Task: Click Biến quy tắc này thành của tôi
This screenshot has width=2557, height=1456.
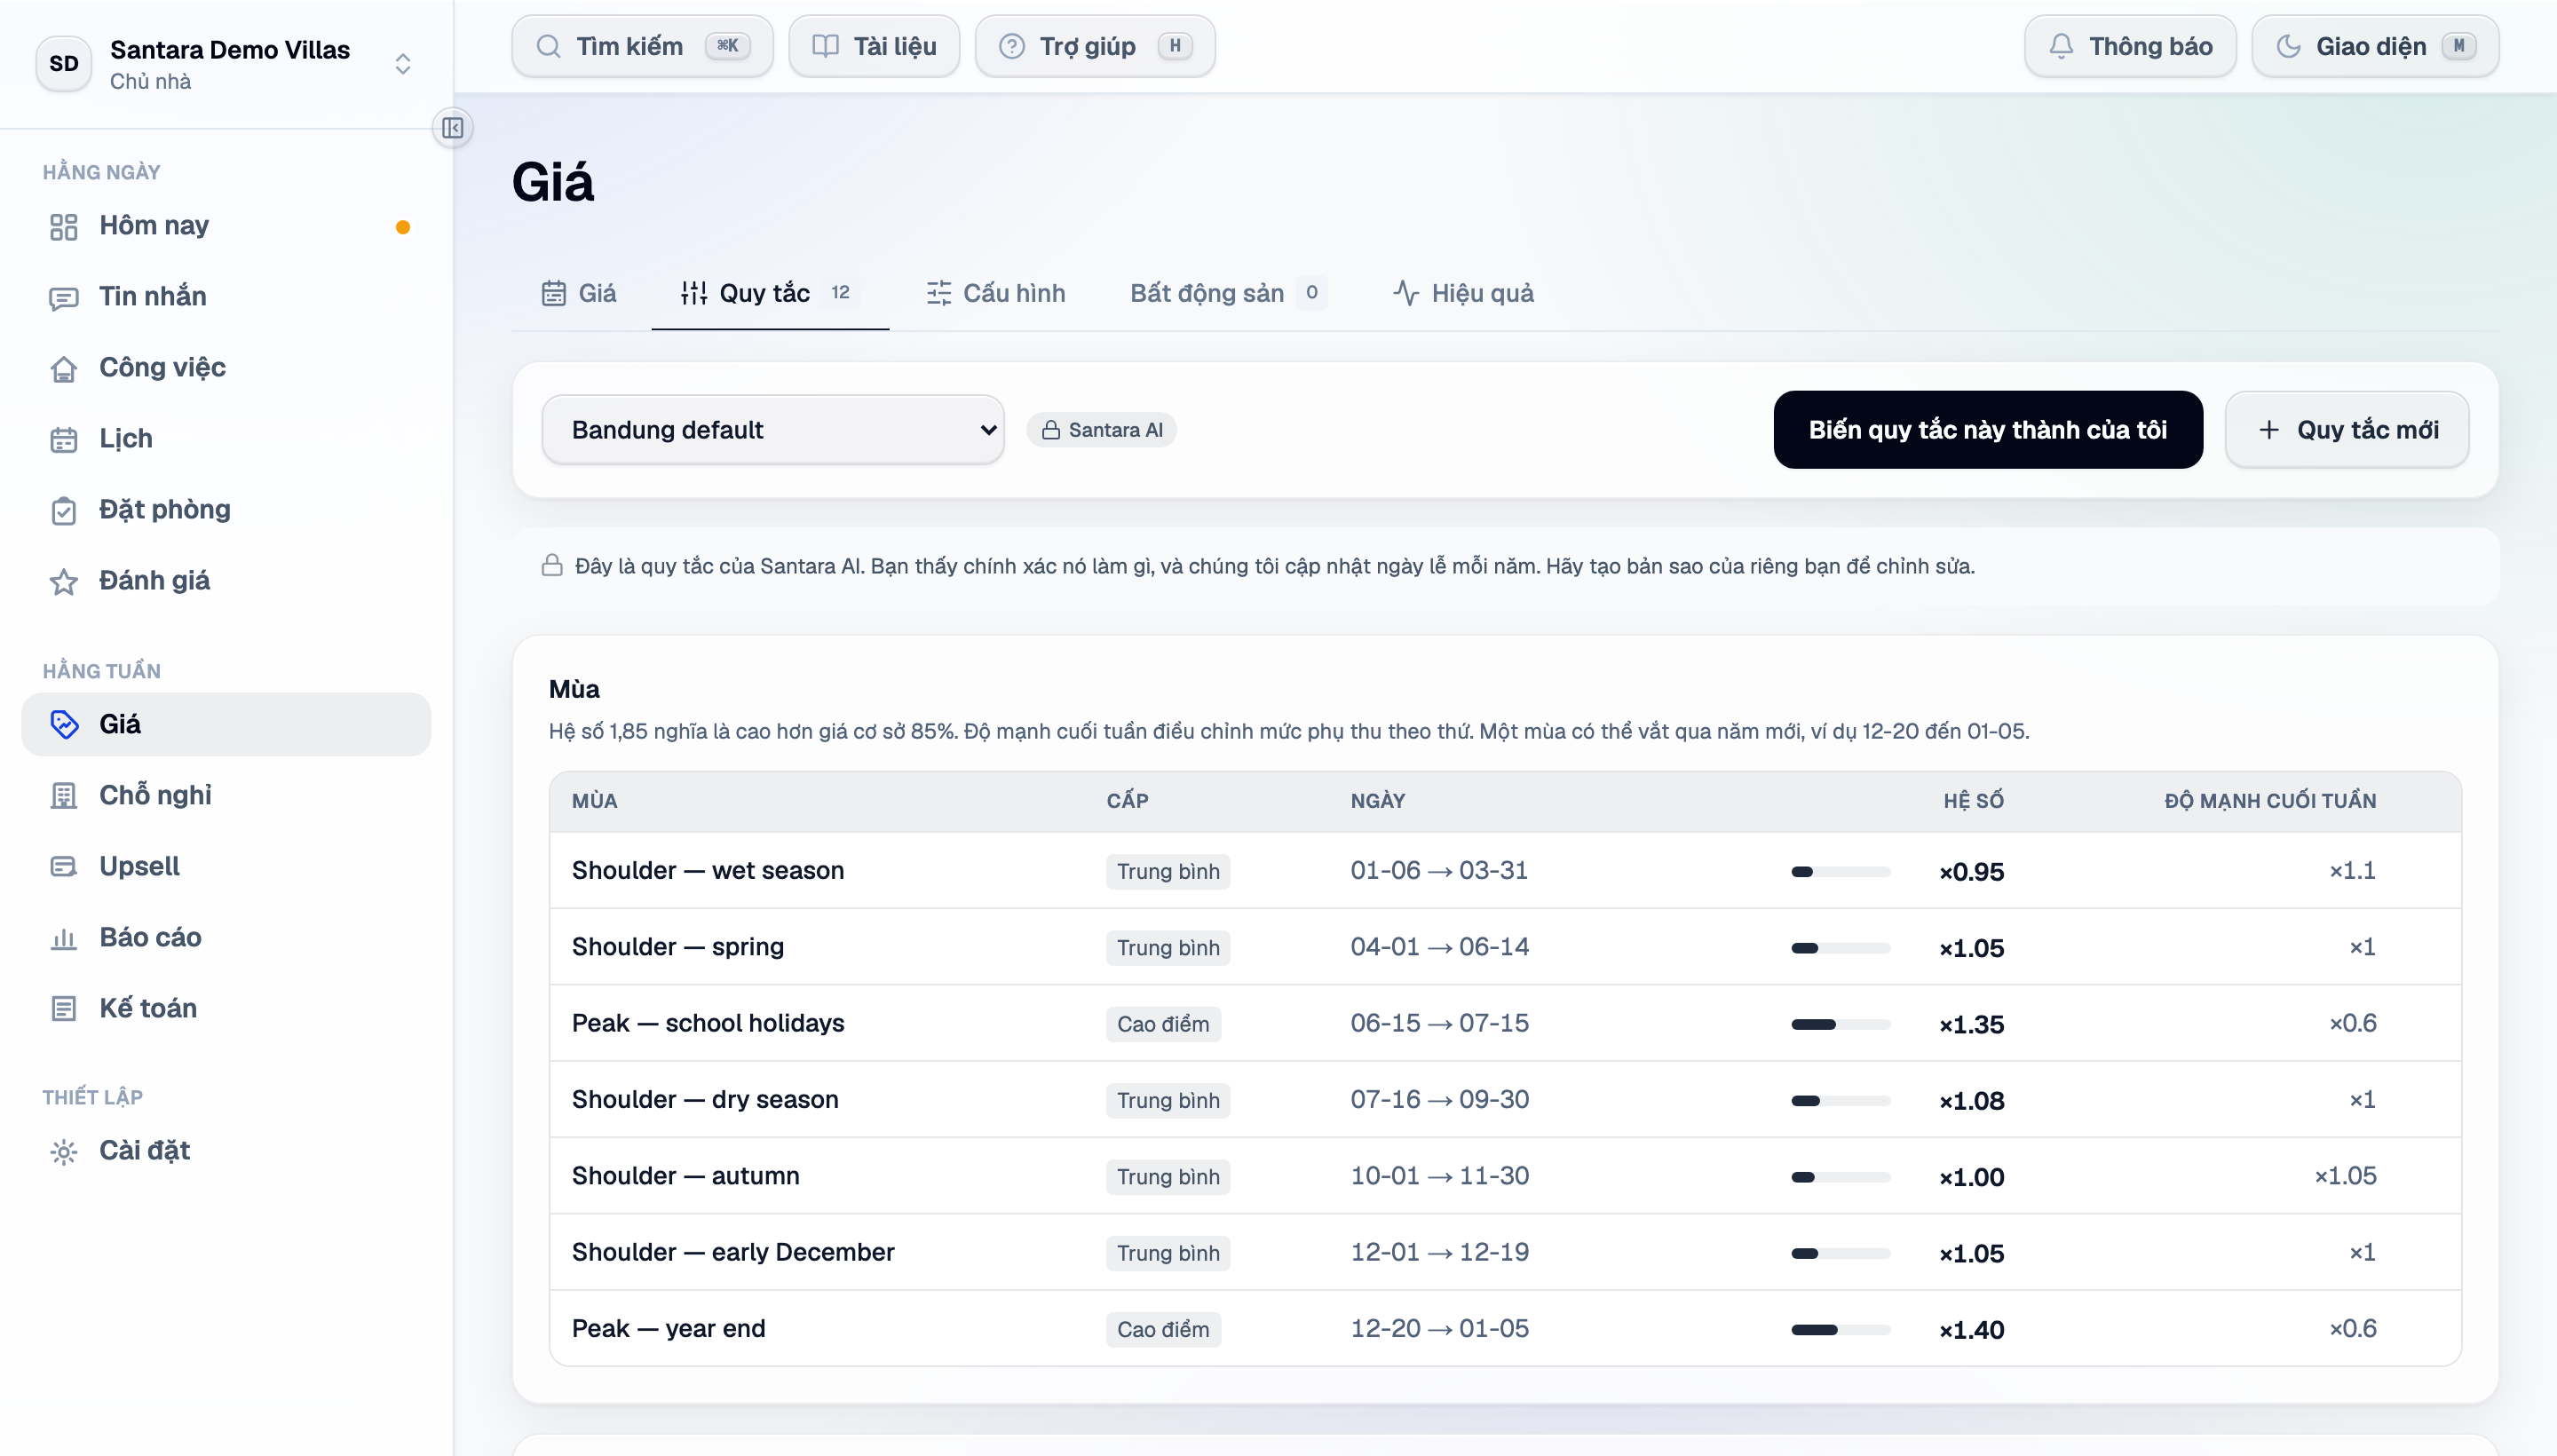Action: pyautogui.click(x=1988, y=430)
